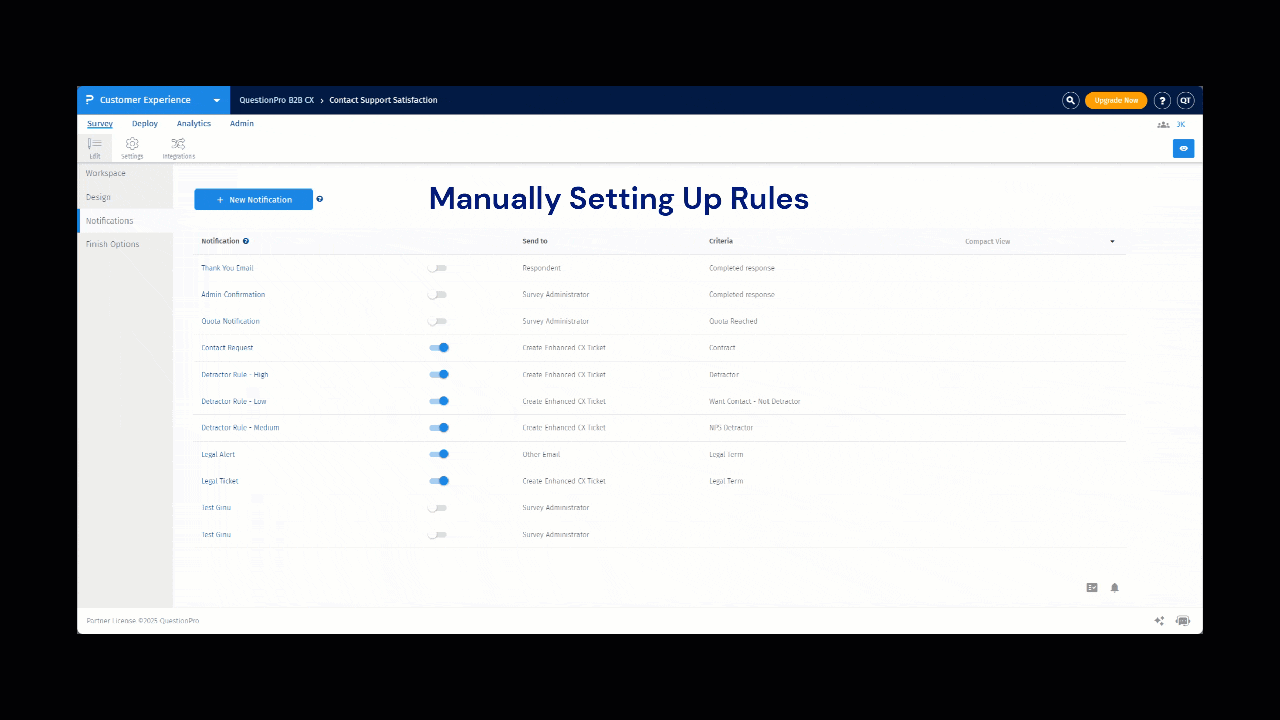
Task: Open the Customer Experience product dropdown
Action: [153, 100]
